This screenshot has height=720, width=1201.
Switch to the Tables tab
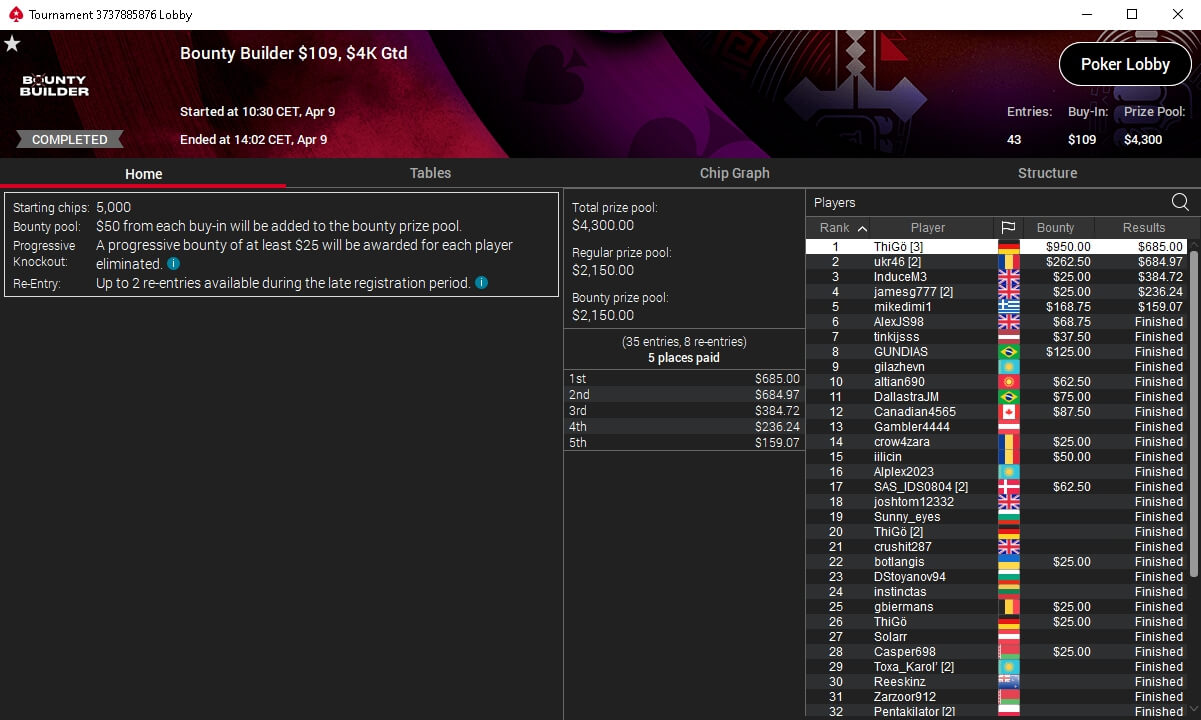click(430, 173)
